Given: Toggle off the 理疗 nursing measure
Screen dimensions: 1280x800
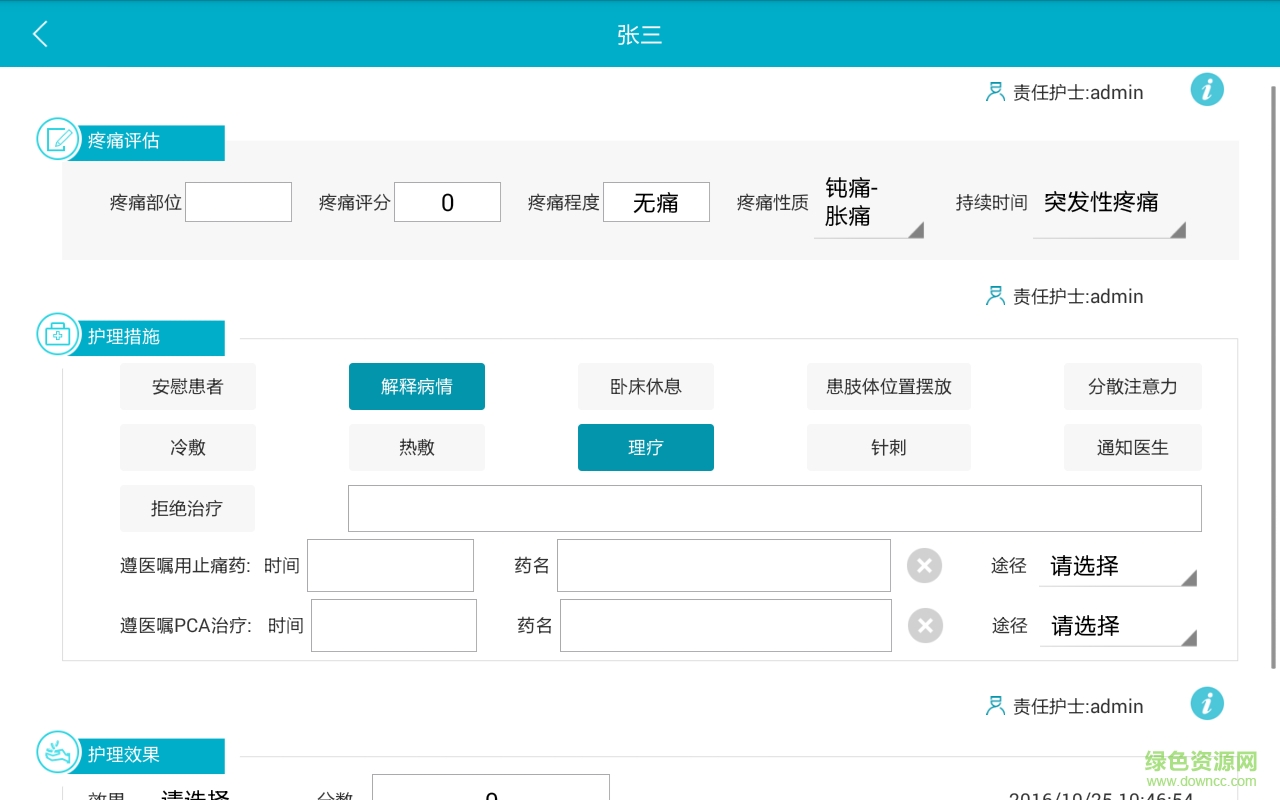Looking at the screenshot, I should (645, 448).
